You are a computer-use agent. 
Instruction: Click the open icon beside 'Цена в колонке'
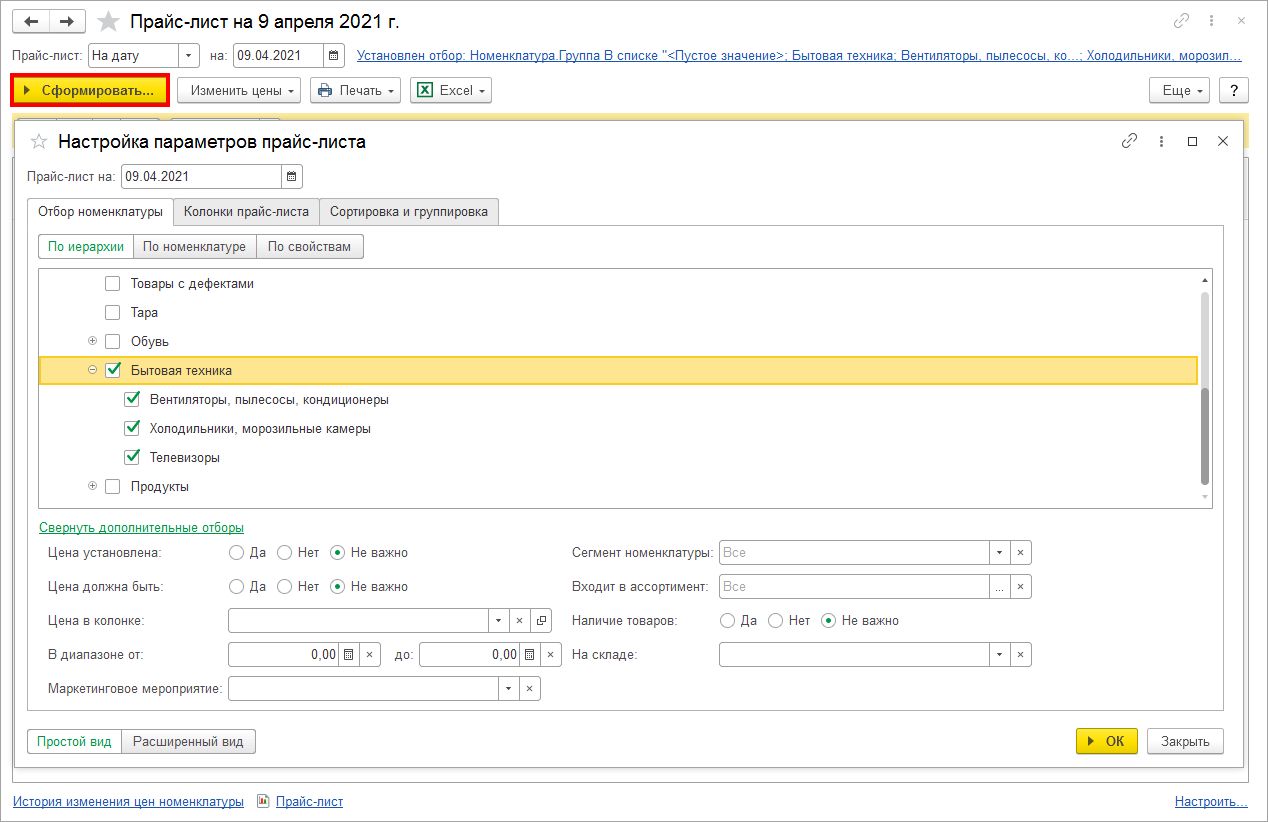point(541,621)
